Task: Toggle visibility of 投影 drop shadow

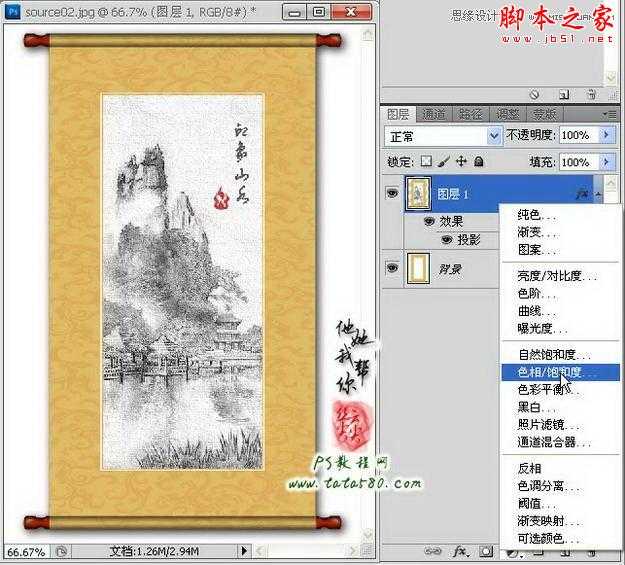Action: point(447,240)
